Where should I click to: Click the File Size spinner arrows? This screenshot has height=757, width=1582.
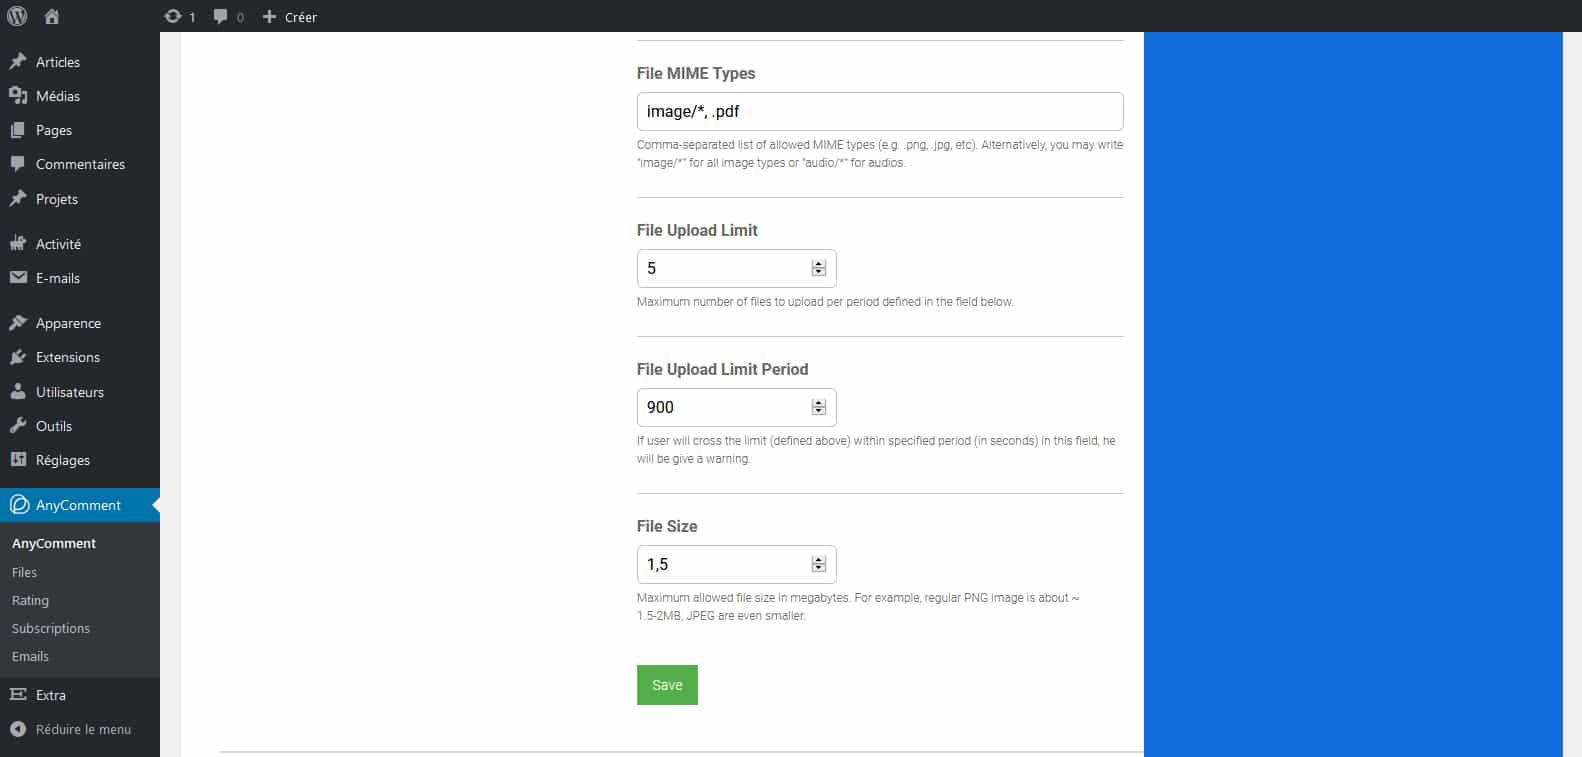click(x=819, y=564)
